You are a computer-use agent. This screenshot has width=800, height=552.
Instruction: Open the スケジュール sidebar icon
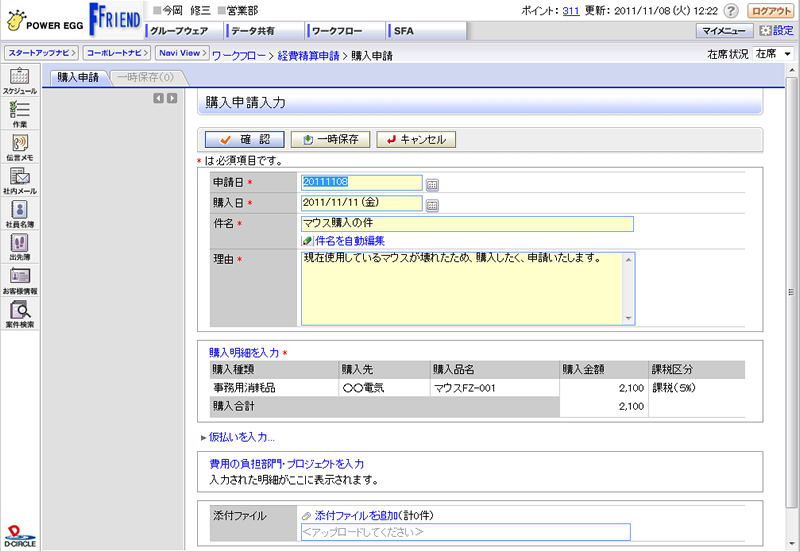point(19,81)
